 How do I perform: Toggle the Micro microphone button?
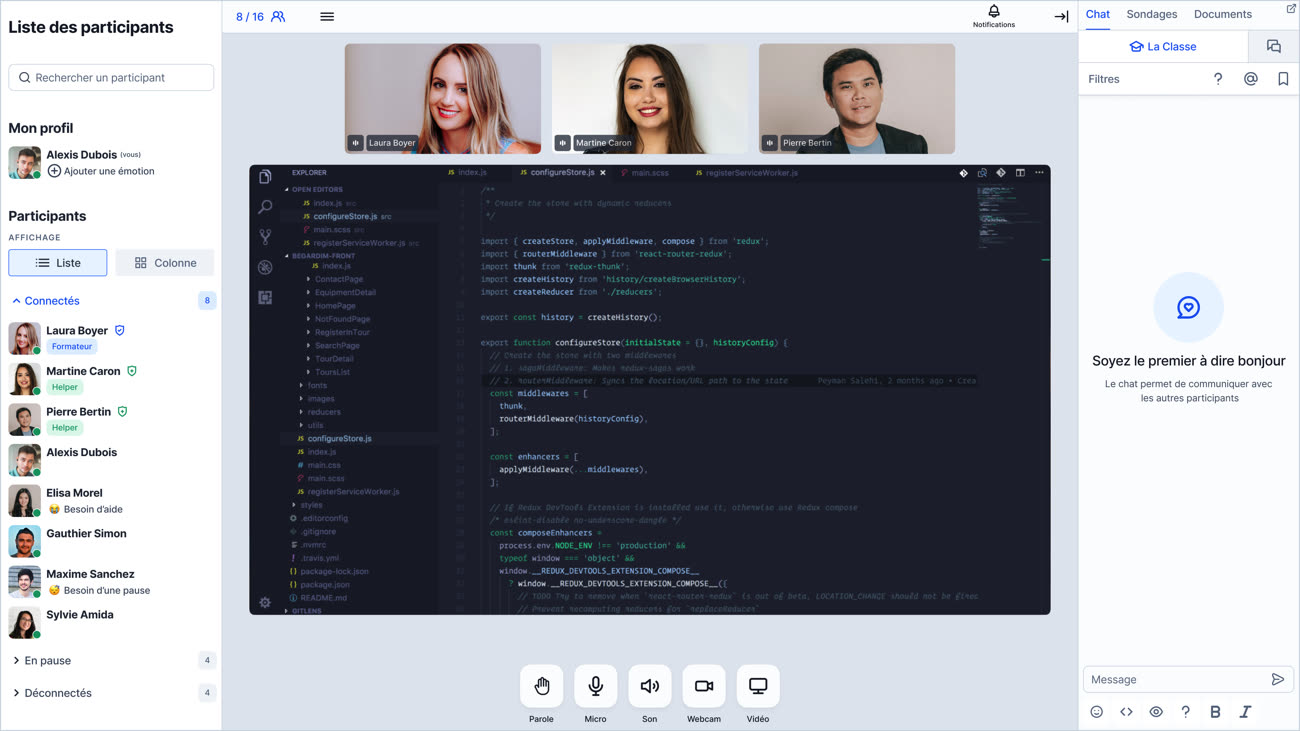click(x=595, y=686)
